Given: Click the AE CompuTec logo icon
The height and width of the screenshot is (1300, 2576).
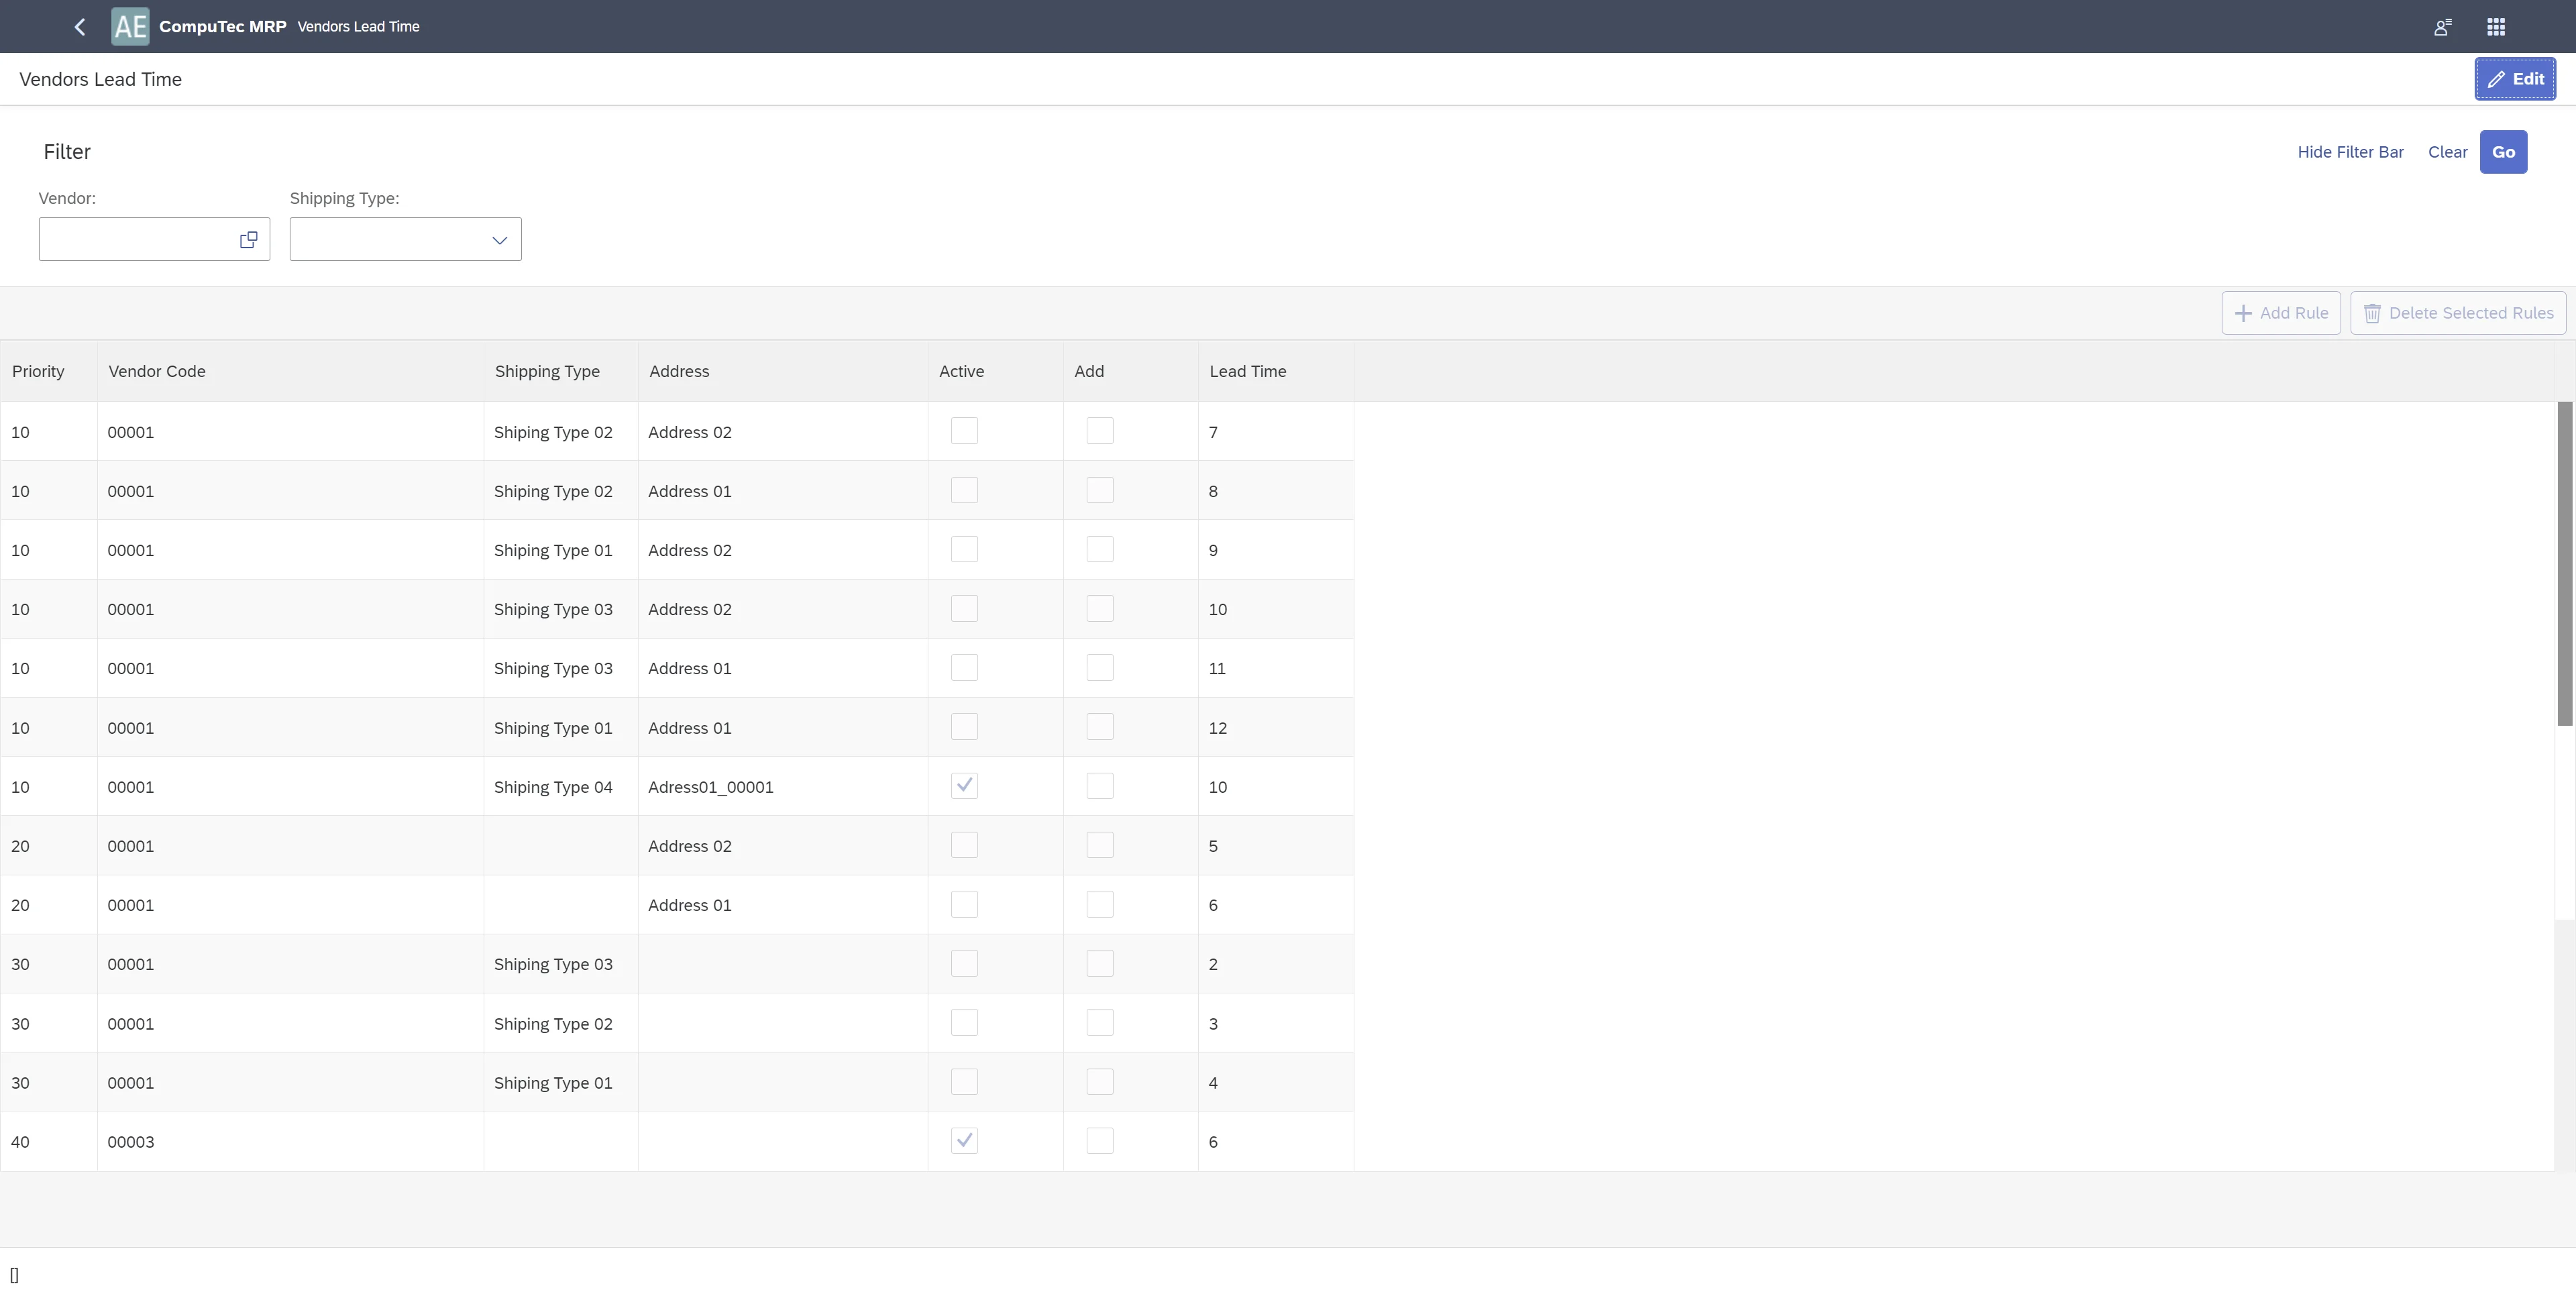Looking at the screenshot, I should point(130,27).
